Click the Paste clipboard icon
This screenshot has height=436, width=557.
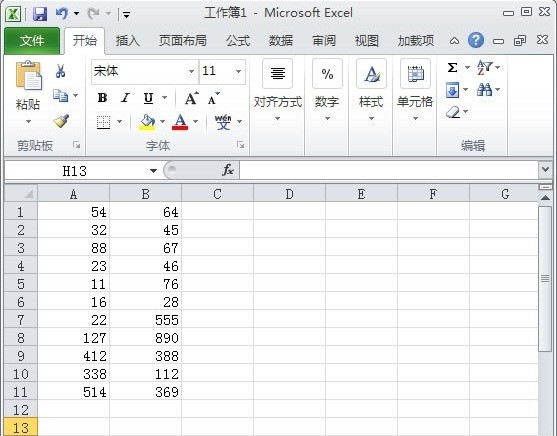[x=28, y=75]
